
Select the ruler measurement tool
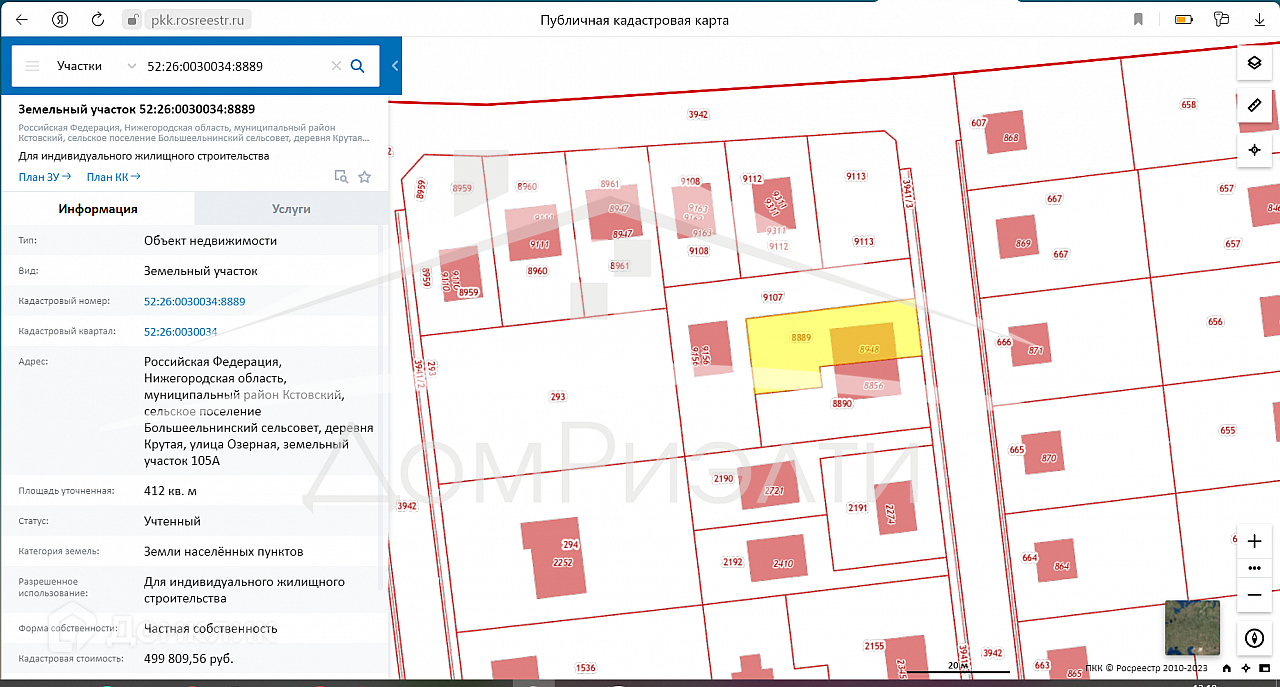[x=1254, y=105]
